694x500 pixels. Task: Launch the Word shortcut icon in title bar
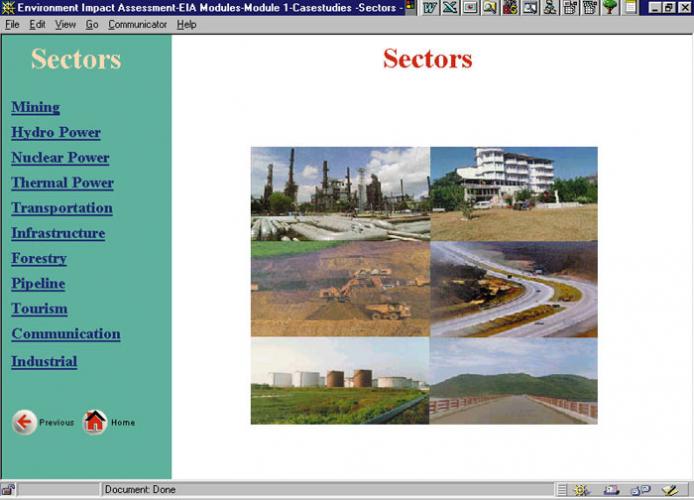coord(430,7)
